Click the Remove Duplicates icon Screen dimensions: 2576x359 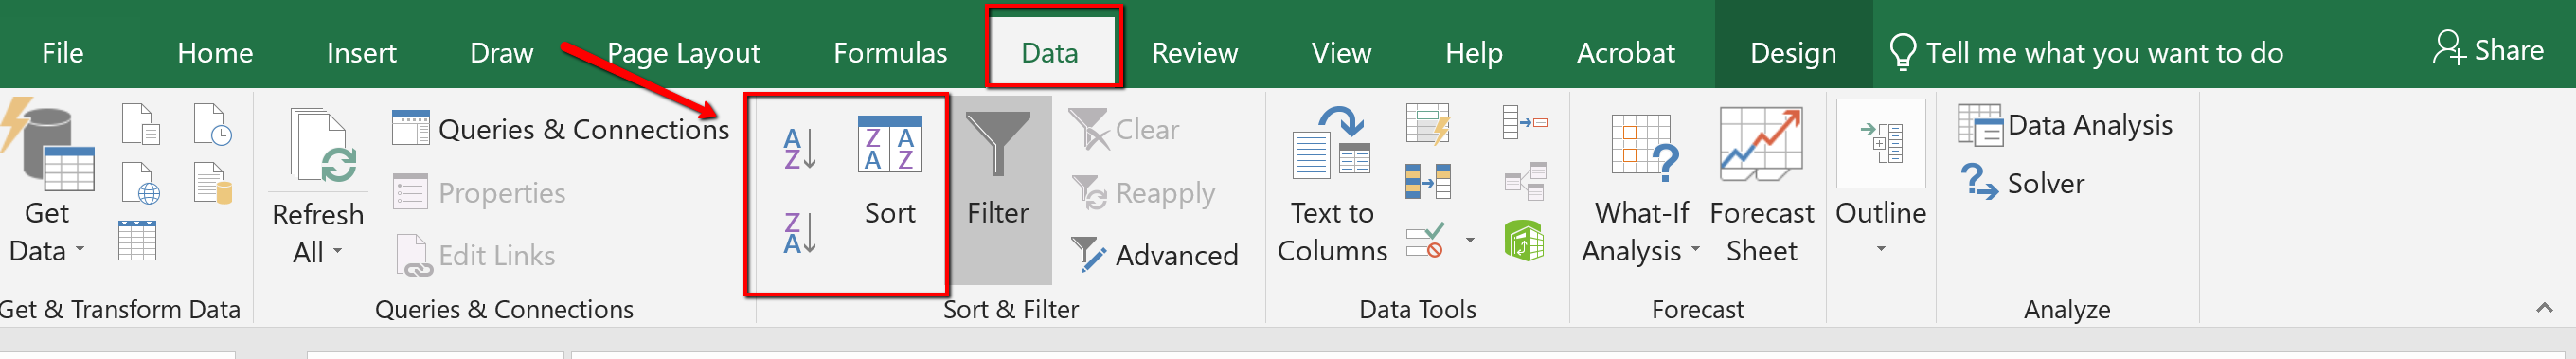tap(1428, 182)
